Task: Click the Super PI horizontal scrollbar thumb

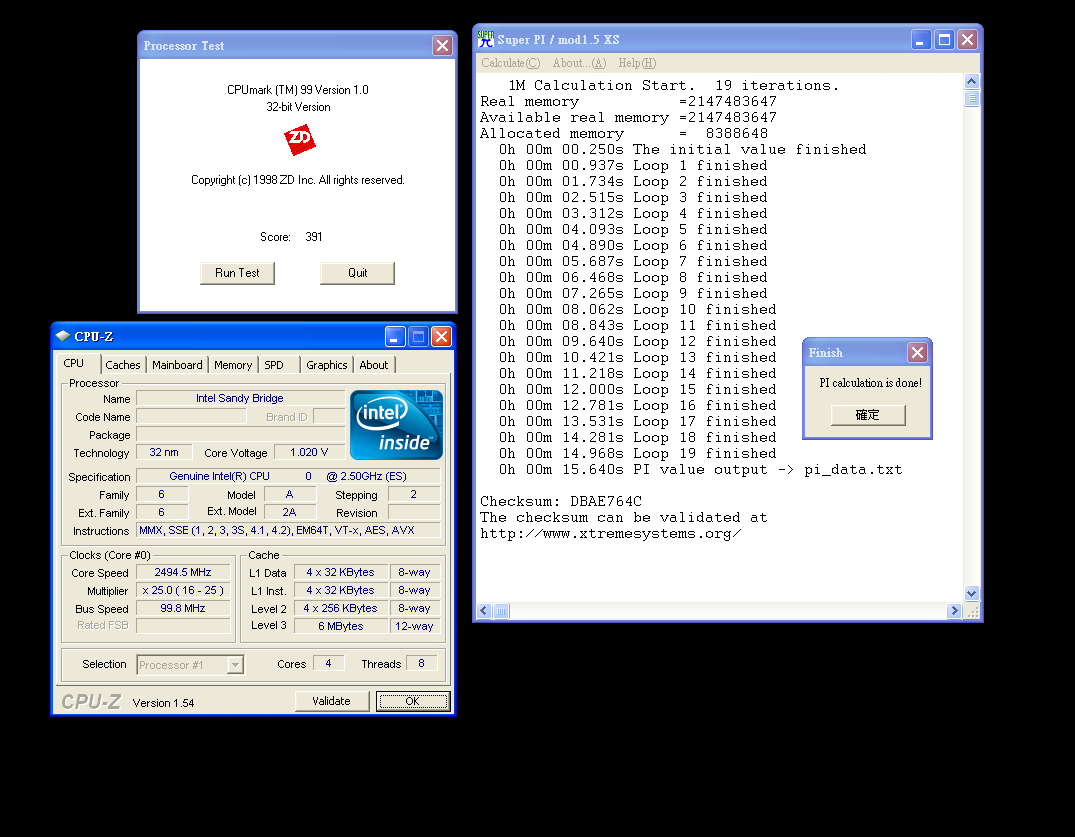Action: pyautogui.click(x=501, y=611)
